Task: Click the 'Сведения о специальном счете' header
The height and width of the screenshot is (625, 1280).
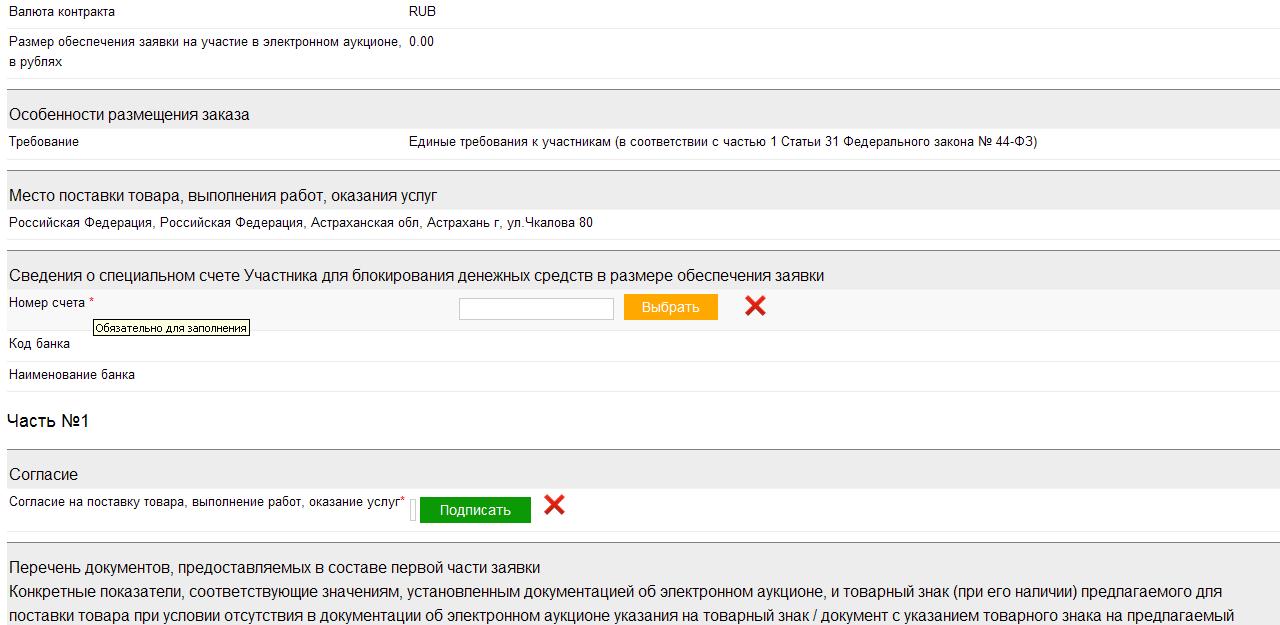Action: coord(416,276)
